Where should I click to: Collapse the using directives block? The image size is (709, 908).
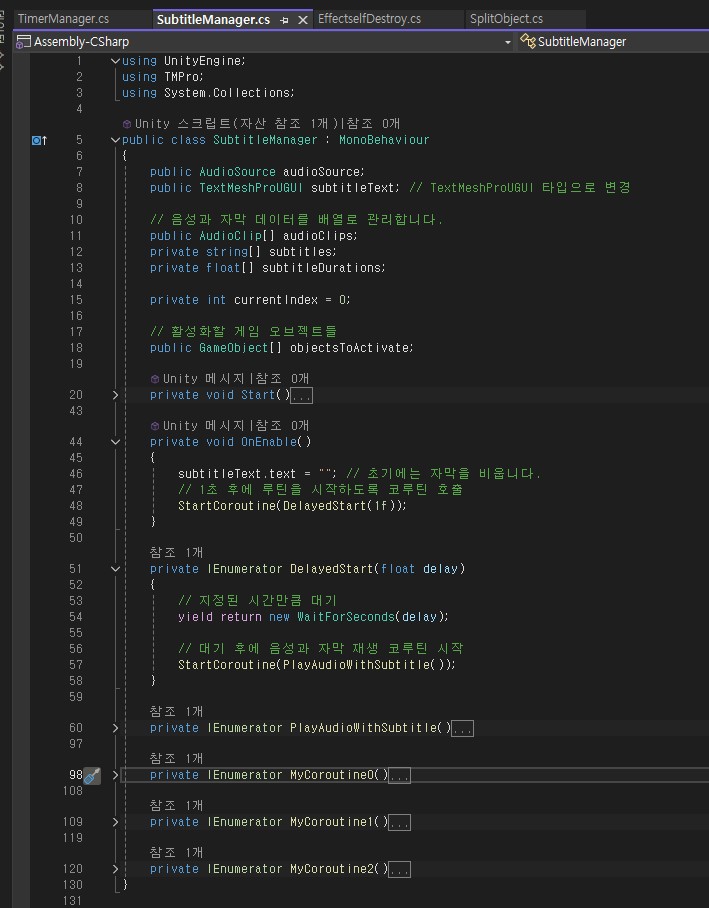(x=115, y=61)
